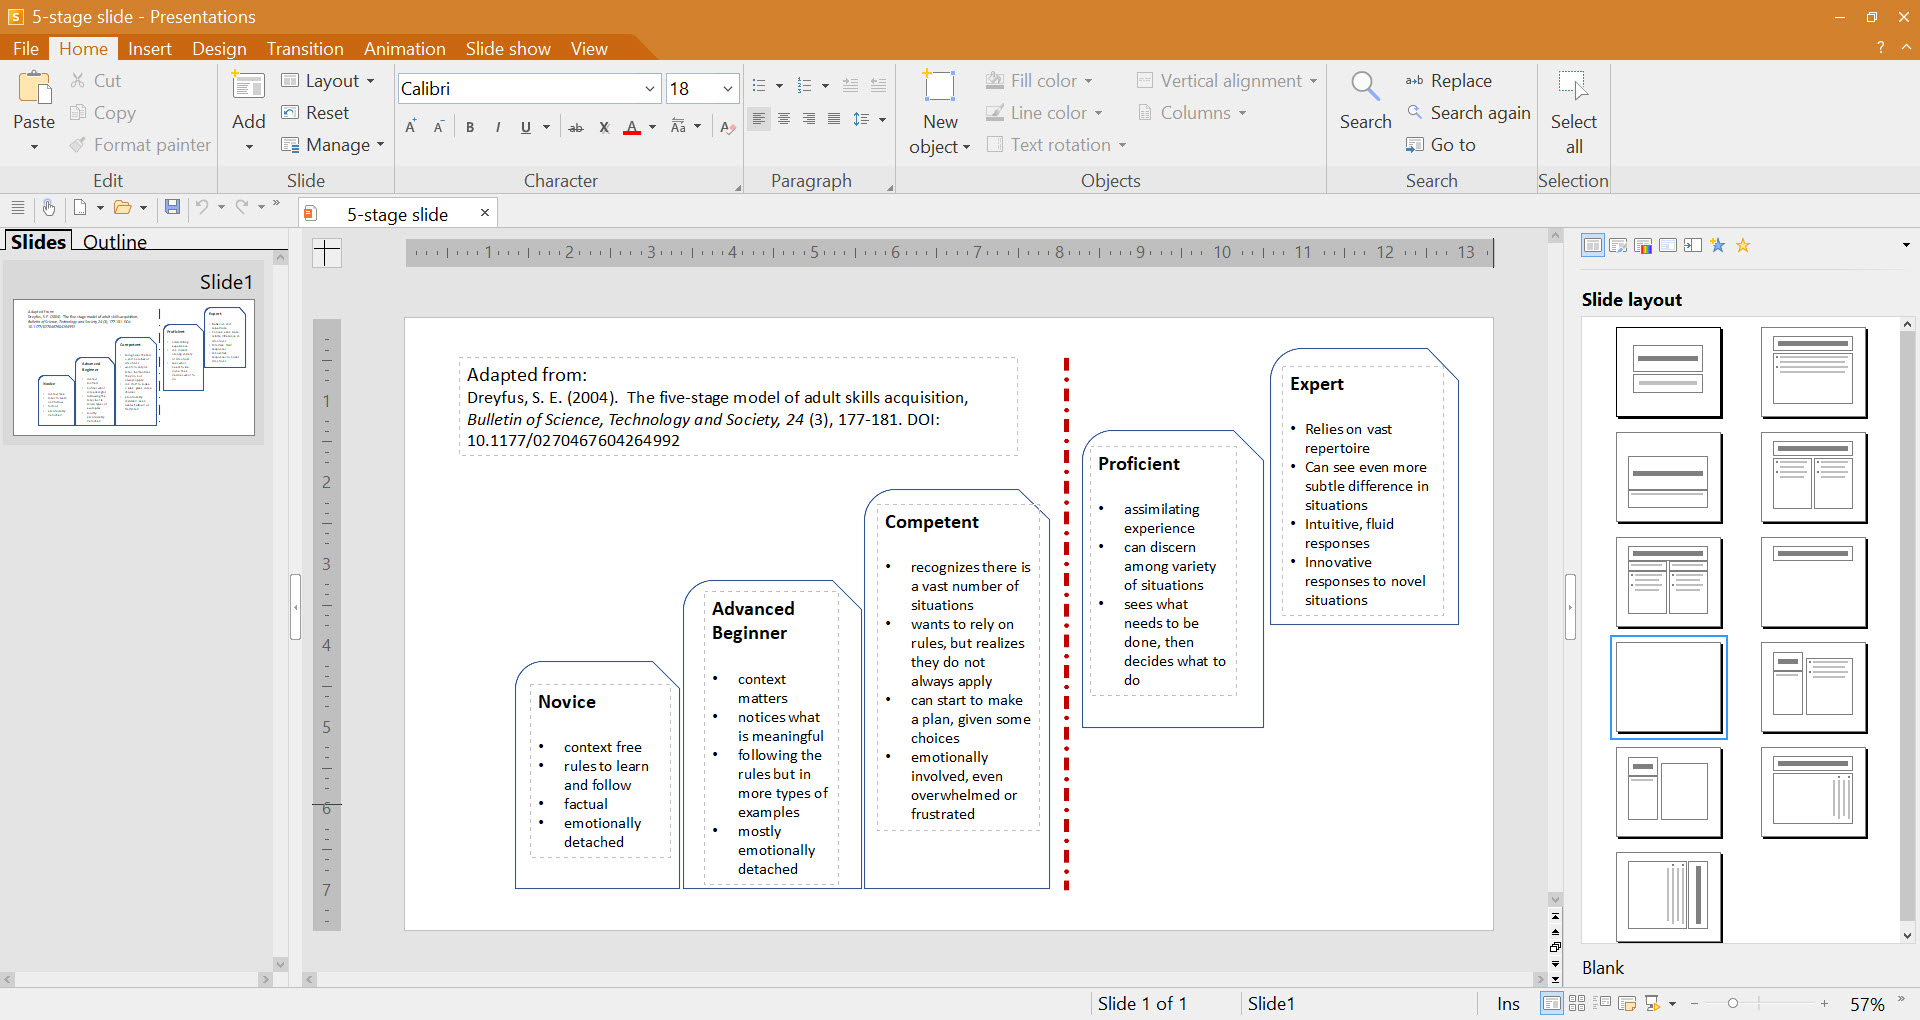Click the zoom in plus button
Image resolution: width=1920 pixels, height=1020 pixels.
tap(1824, 1003)
